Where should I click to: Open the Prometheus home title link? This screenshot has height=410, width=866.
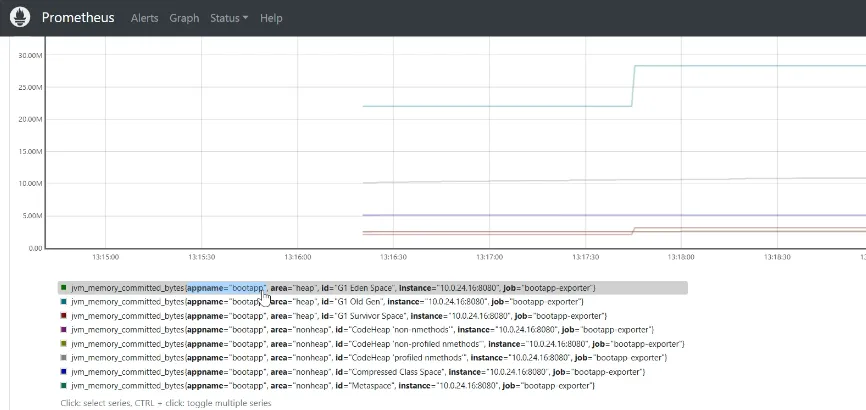[78, 18]
